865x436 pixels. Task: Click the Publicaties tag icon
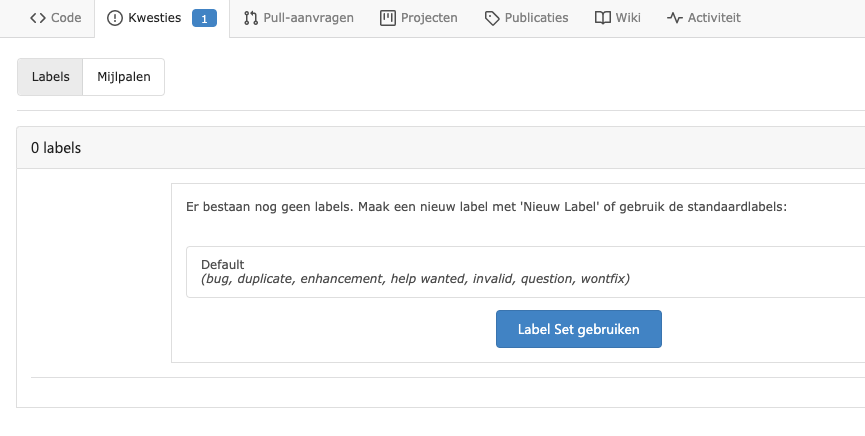pyautogui.click(x=492, y=18)
